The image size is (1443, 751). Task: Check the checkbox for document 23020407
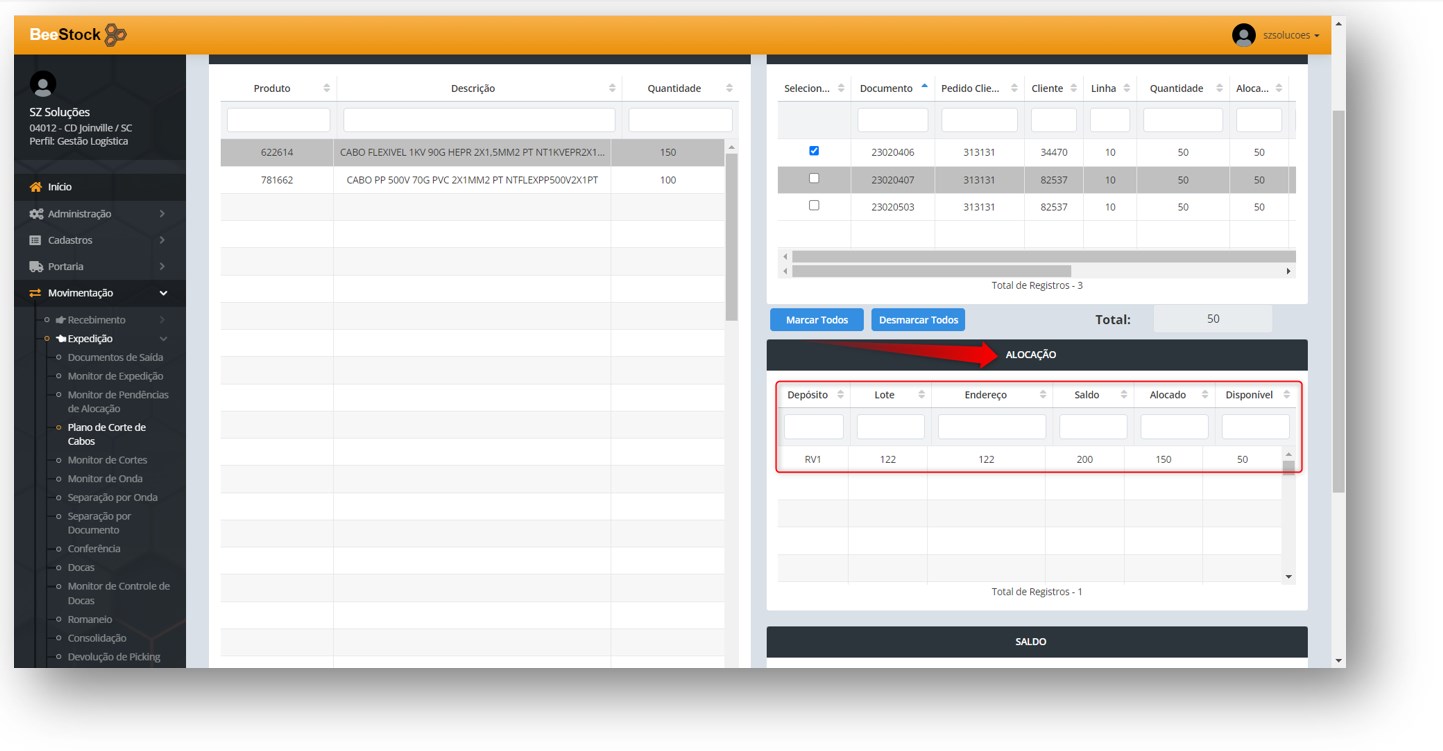813,178
